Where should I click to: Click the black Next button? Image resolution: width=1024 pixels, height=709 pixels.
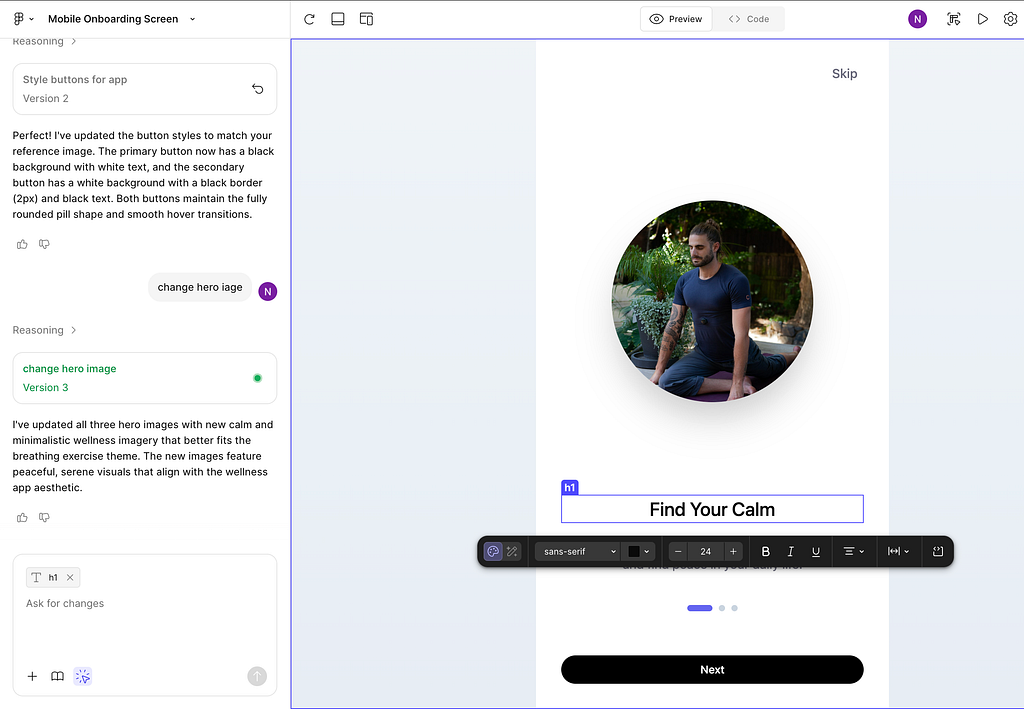(x=712, y=670)
